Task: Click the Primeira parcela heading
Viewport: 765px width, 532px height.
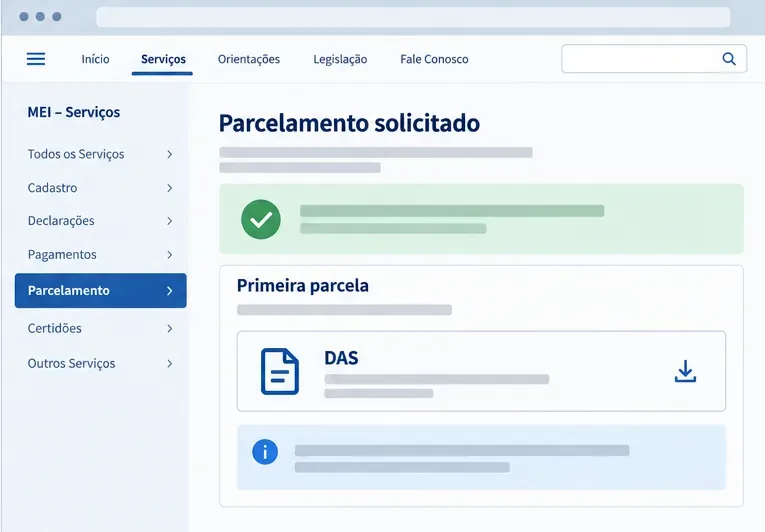Action: (x=302, y=286)
